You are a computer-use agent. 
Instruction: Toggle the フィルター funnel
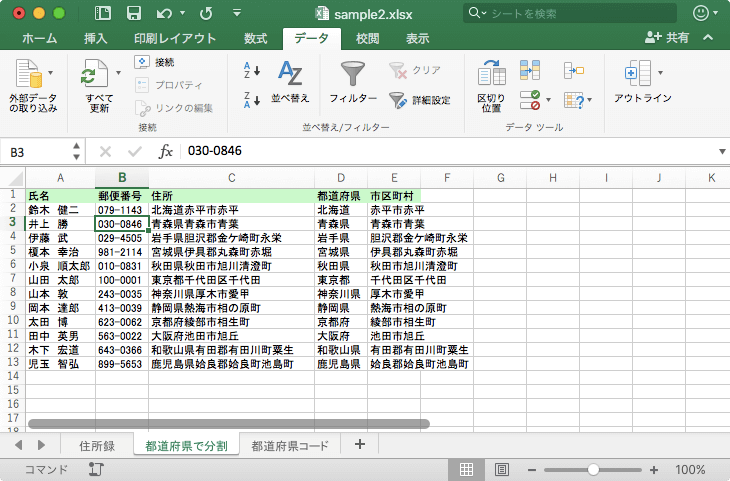click(353, 82)
